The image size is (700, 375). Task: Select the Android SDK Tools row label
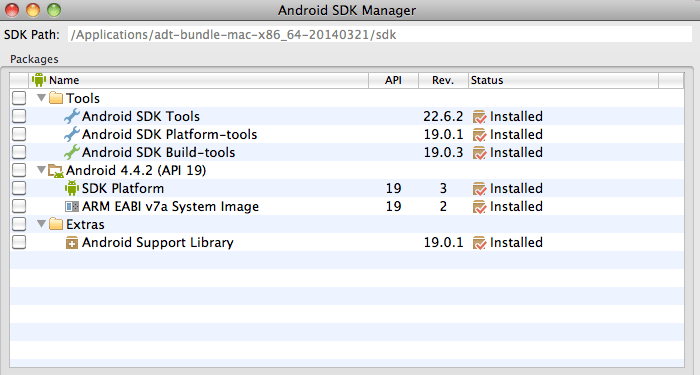pyautogui.click(x=141, y=117)
